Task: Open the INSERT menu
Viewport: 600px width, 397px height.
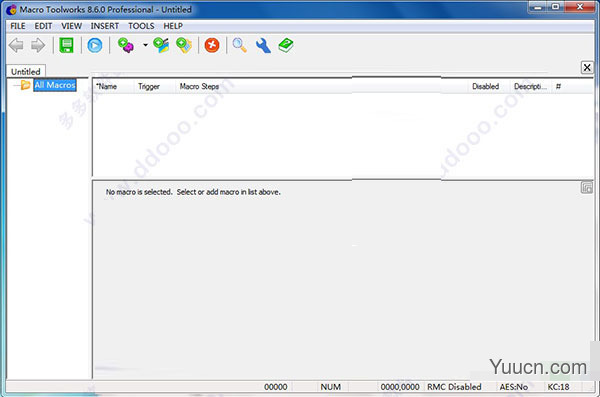Action: tap(104, 26)
